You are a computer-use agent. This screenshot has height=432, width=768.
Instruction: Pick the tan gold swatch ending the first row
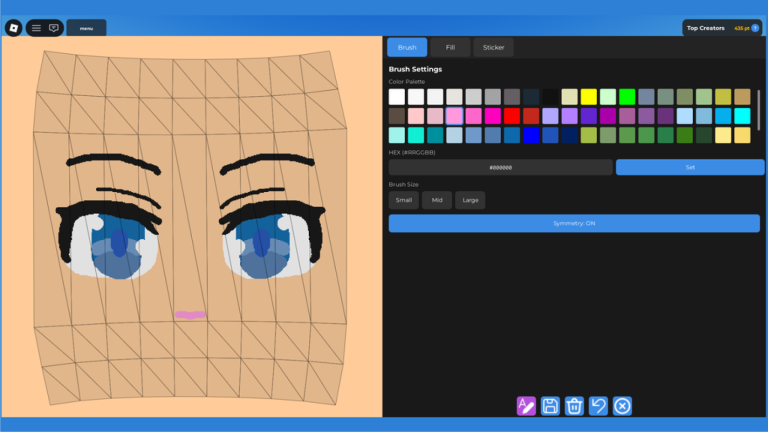(742, 97)
